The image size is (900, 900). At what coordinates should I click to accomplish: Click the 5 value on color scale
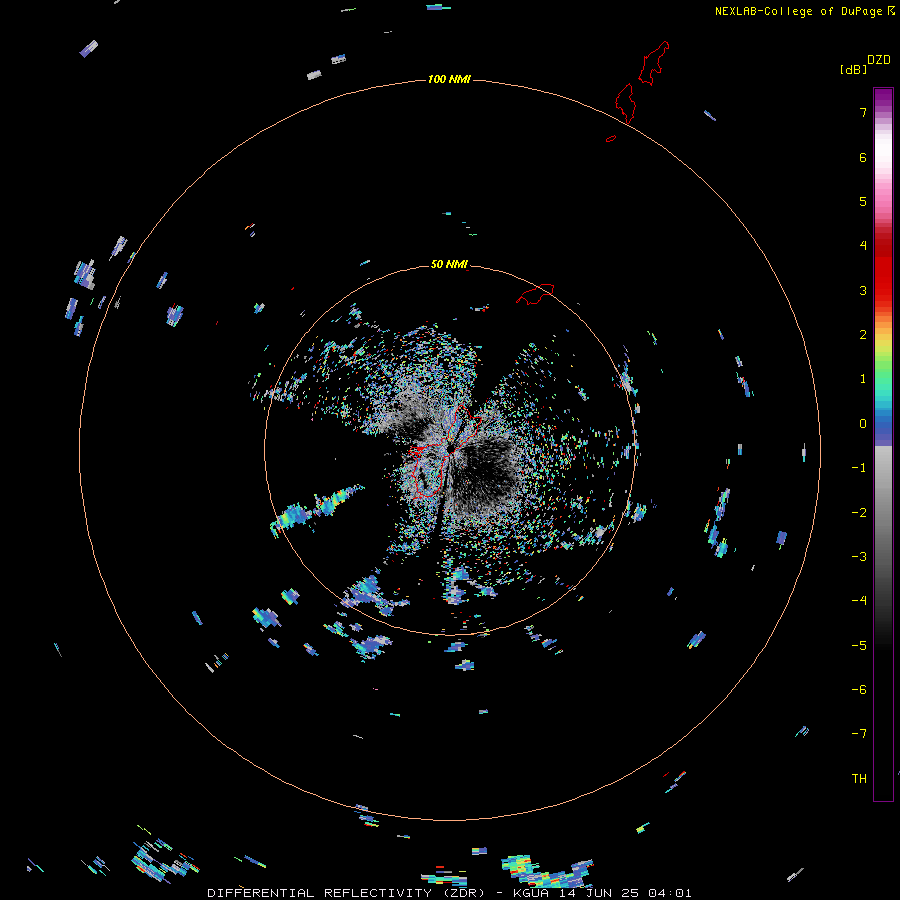[x=863, y=201]
